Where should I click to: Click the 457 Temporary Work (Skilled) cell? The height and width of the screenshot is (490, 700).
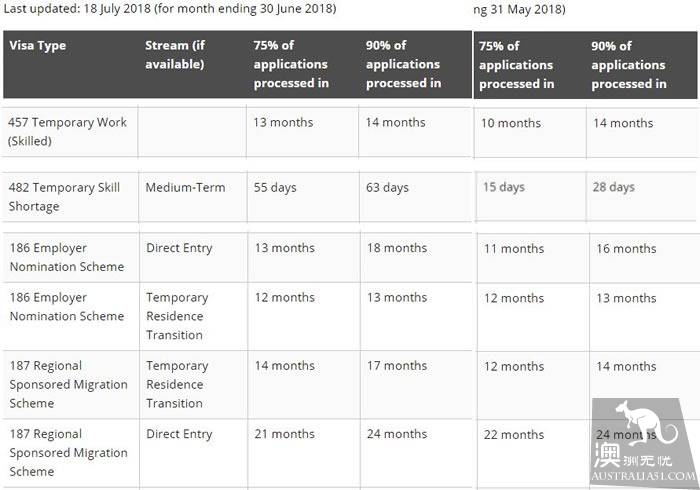click(x=71, y=132)
